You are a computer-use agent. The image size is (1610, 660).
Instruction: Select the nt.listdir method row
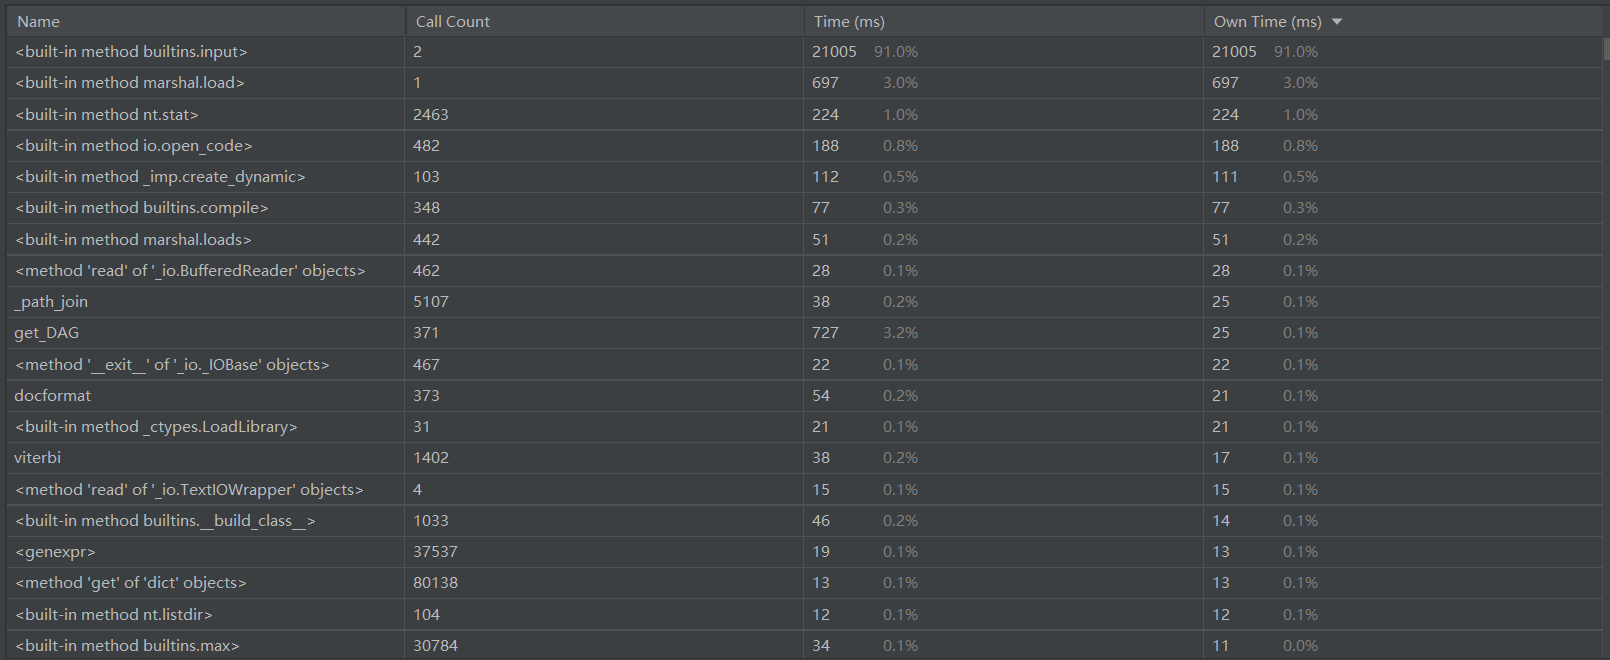coord(804,614)
